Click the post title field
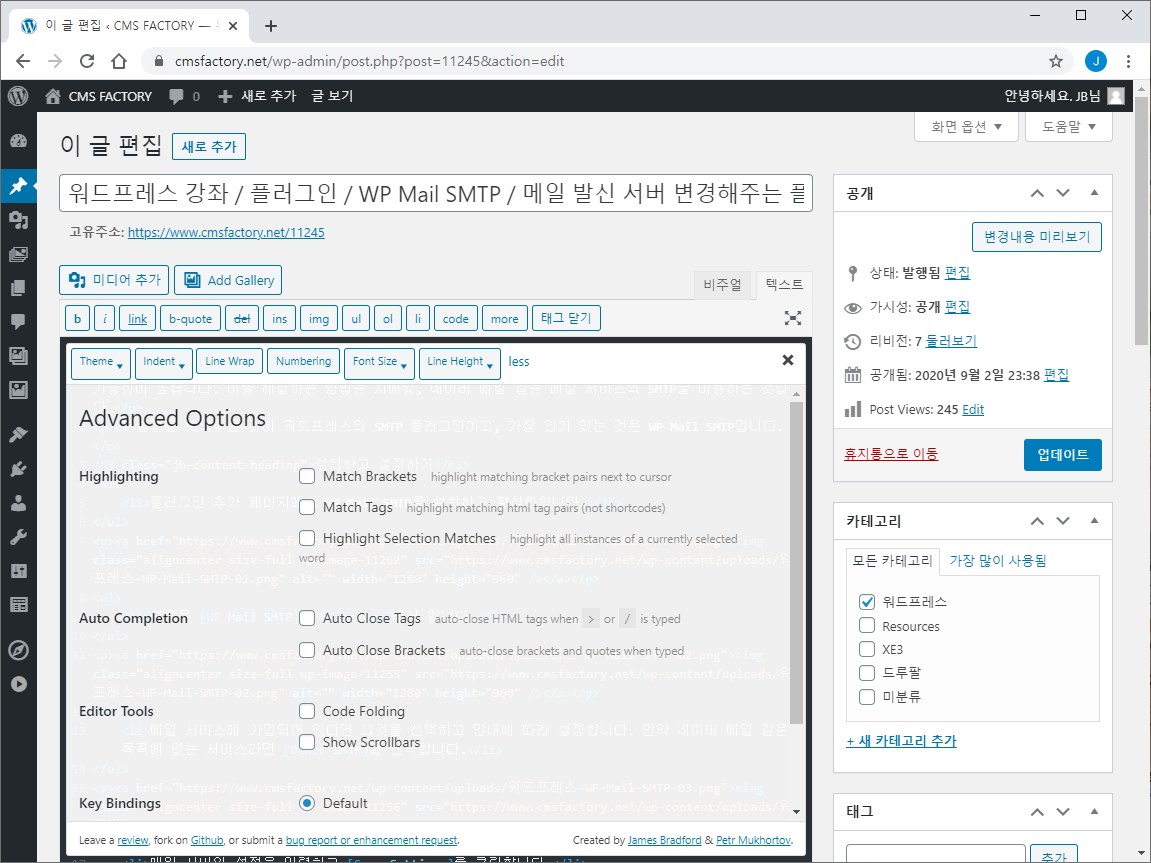 [436, 193]
